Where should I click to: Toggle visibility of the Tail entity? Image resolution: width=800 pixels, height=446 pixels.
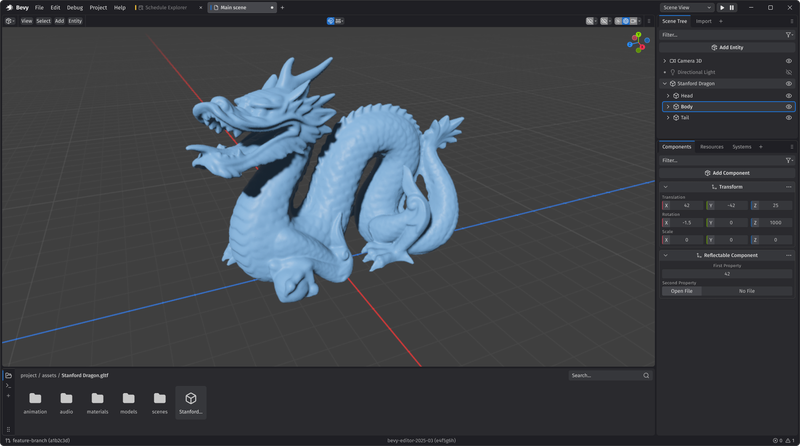tap(789, 118)
